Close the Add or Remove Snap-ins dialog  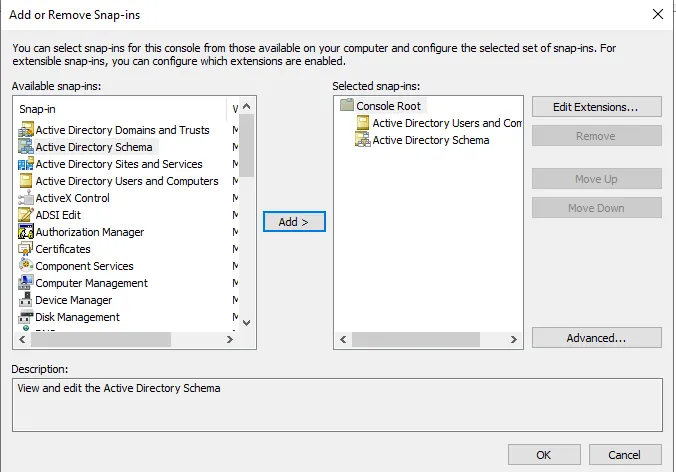pos(658,14)
